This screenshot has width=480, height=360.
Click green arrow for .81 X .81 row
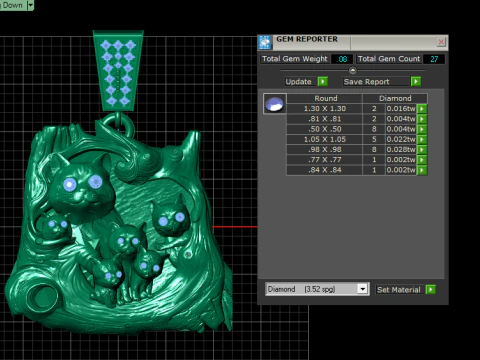tap(422, 119)
